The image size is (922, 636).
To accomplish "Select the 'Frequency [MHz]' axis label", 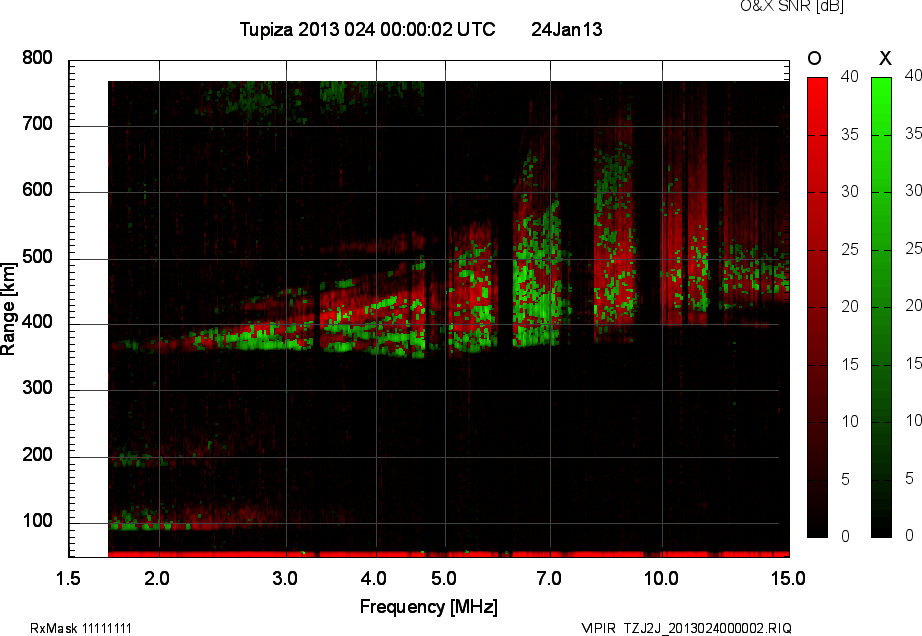I will (x=429, y=607).
